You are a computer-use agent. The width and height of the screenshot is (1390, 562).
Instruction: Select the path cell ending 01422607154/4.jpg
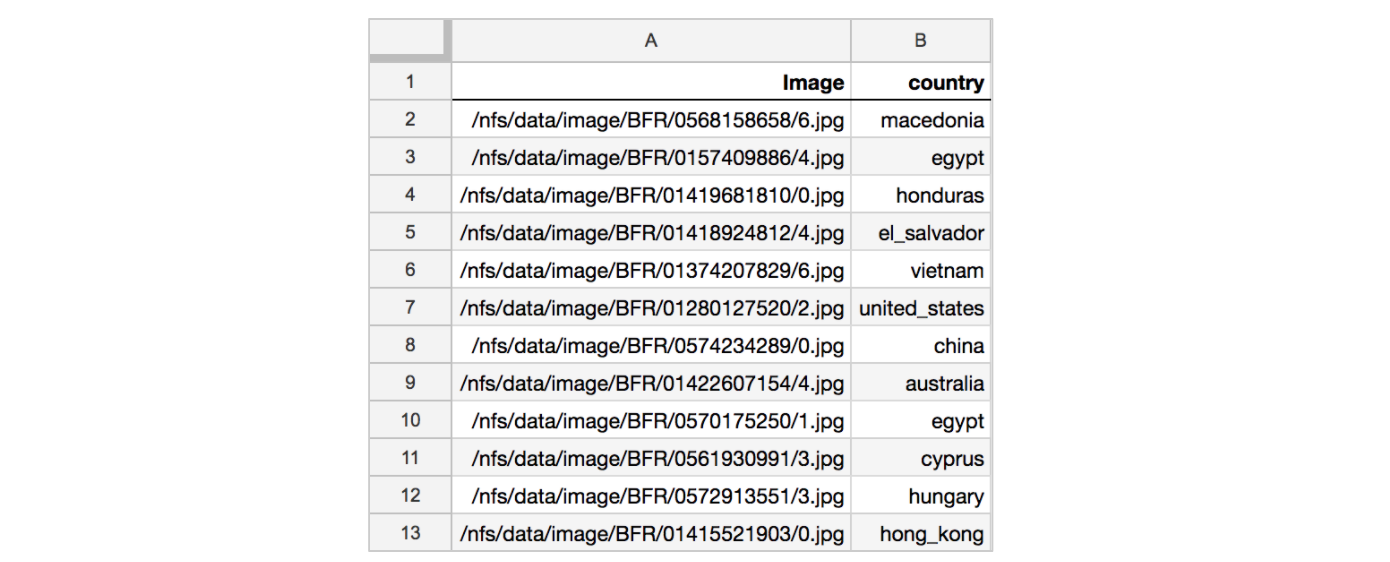651,383
